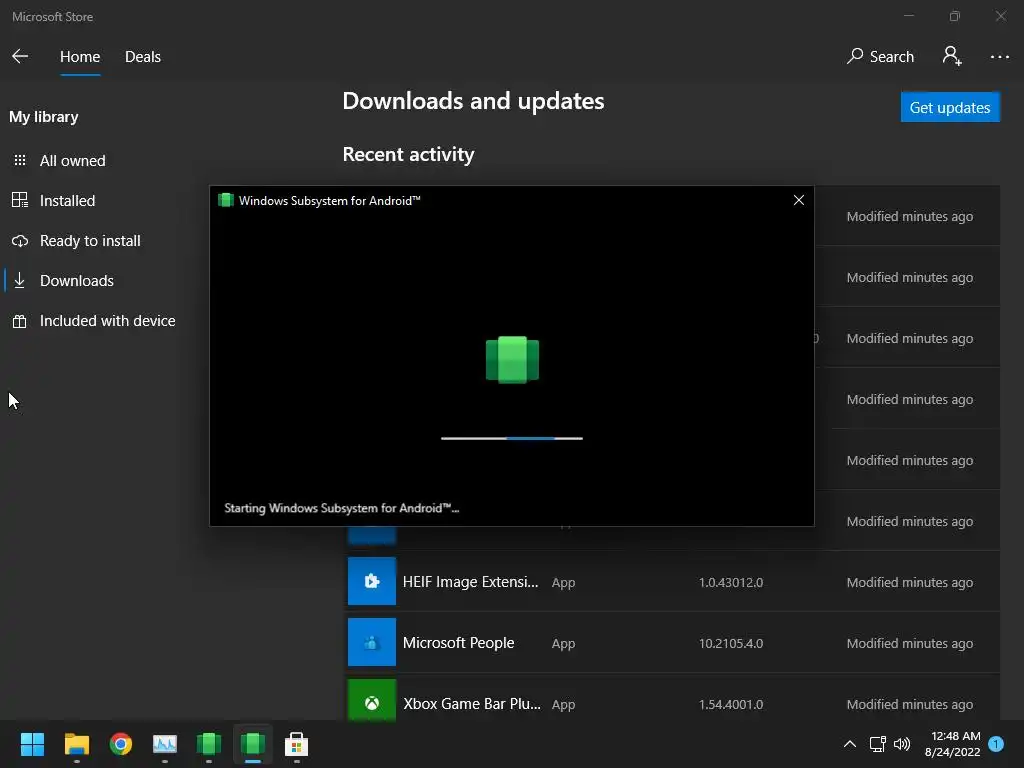Viewport: 1024px width, 768px height.
Task: Open Search in Microsoft Store
Action: pos(880,57)
